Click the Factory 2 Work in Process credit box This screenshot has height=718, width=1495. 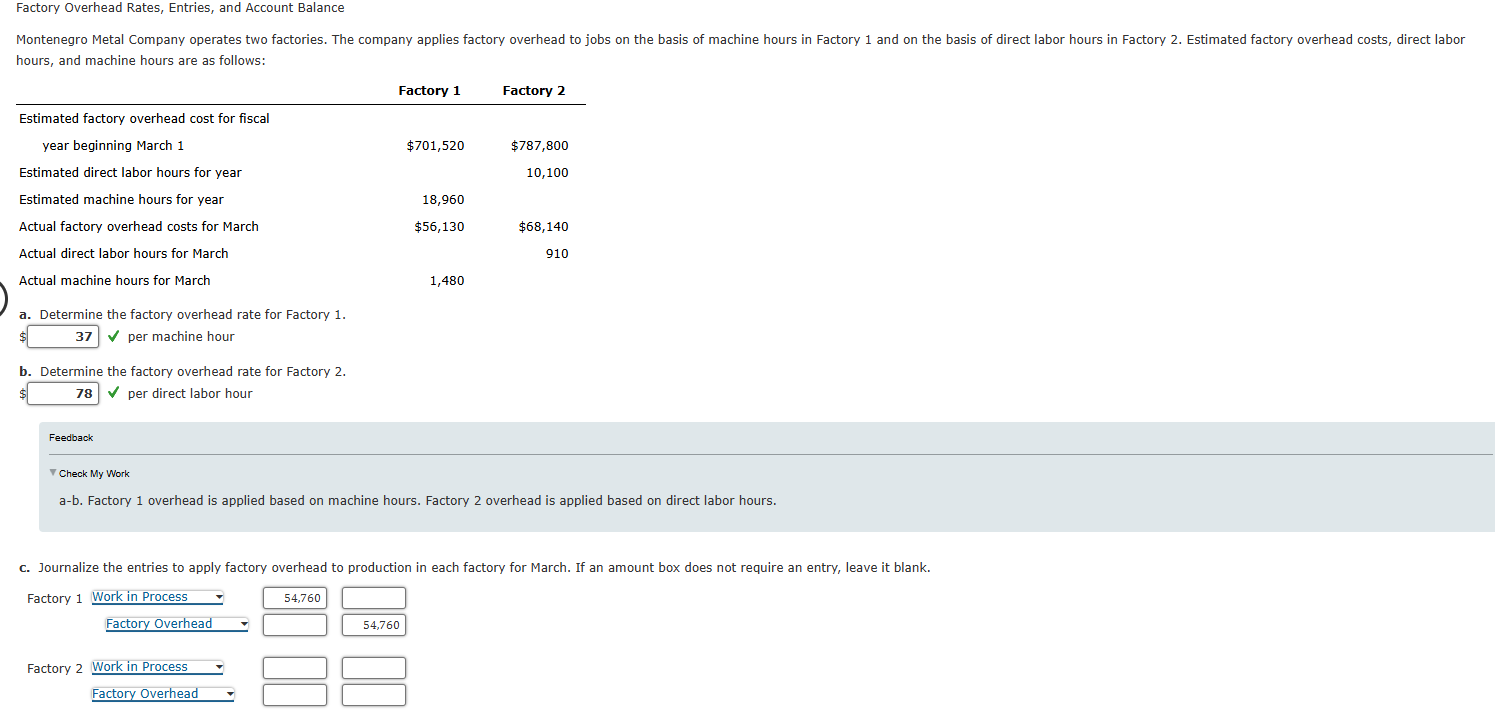point(373,667)
